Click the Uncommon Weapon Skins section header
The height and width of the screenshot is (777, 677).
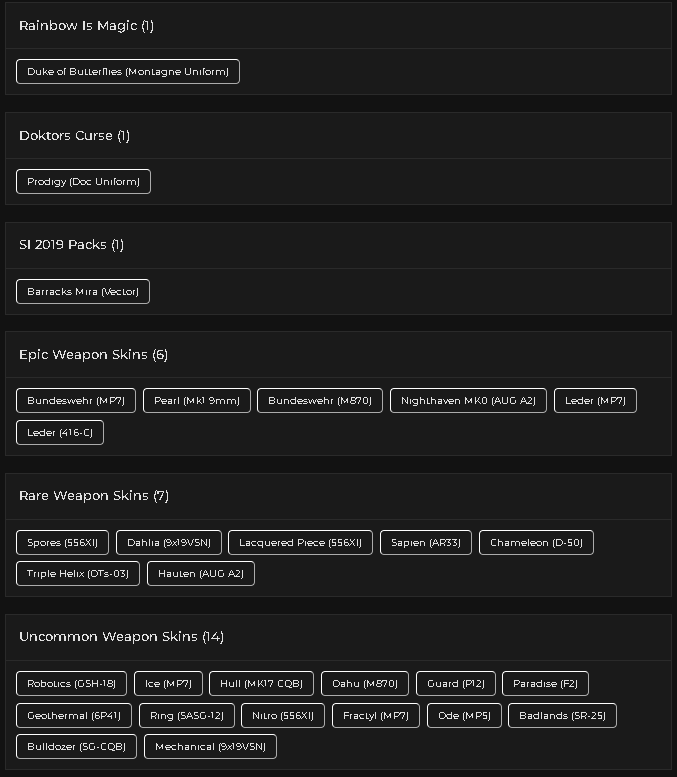coord(121,637)
